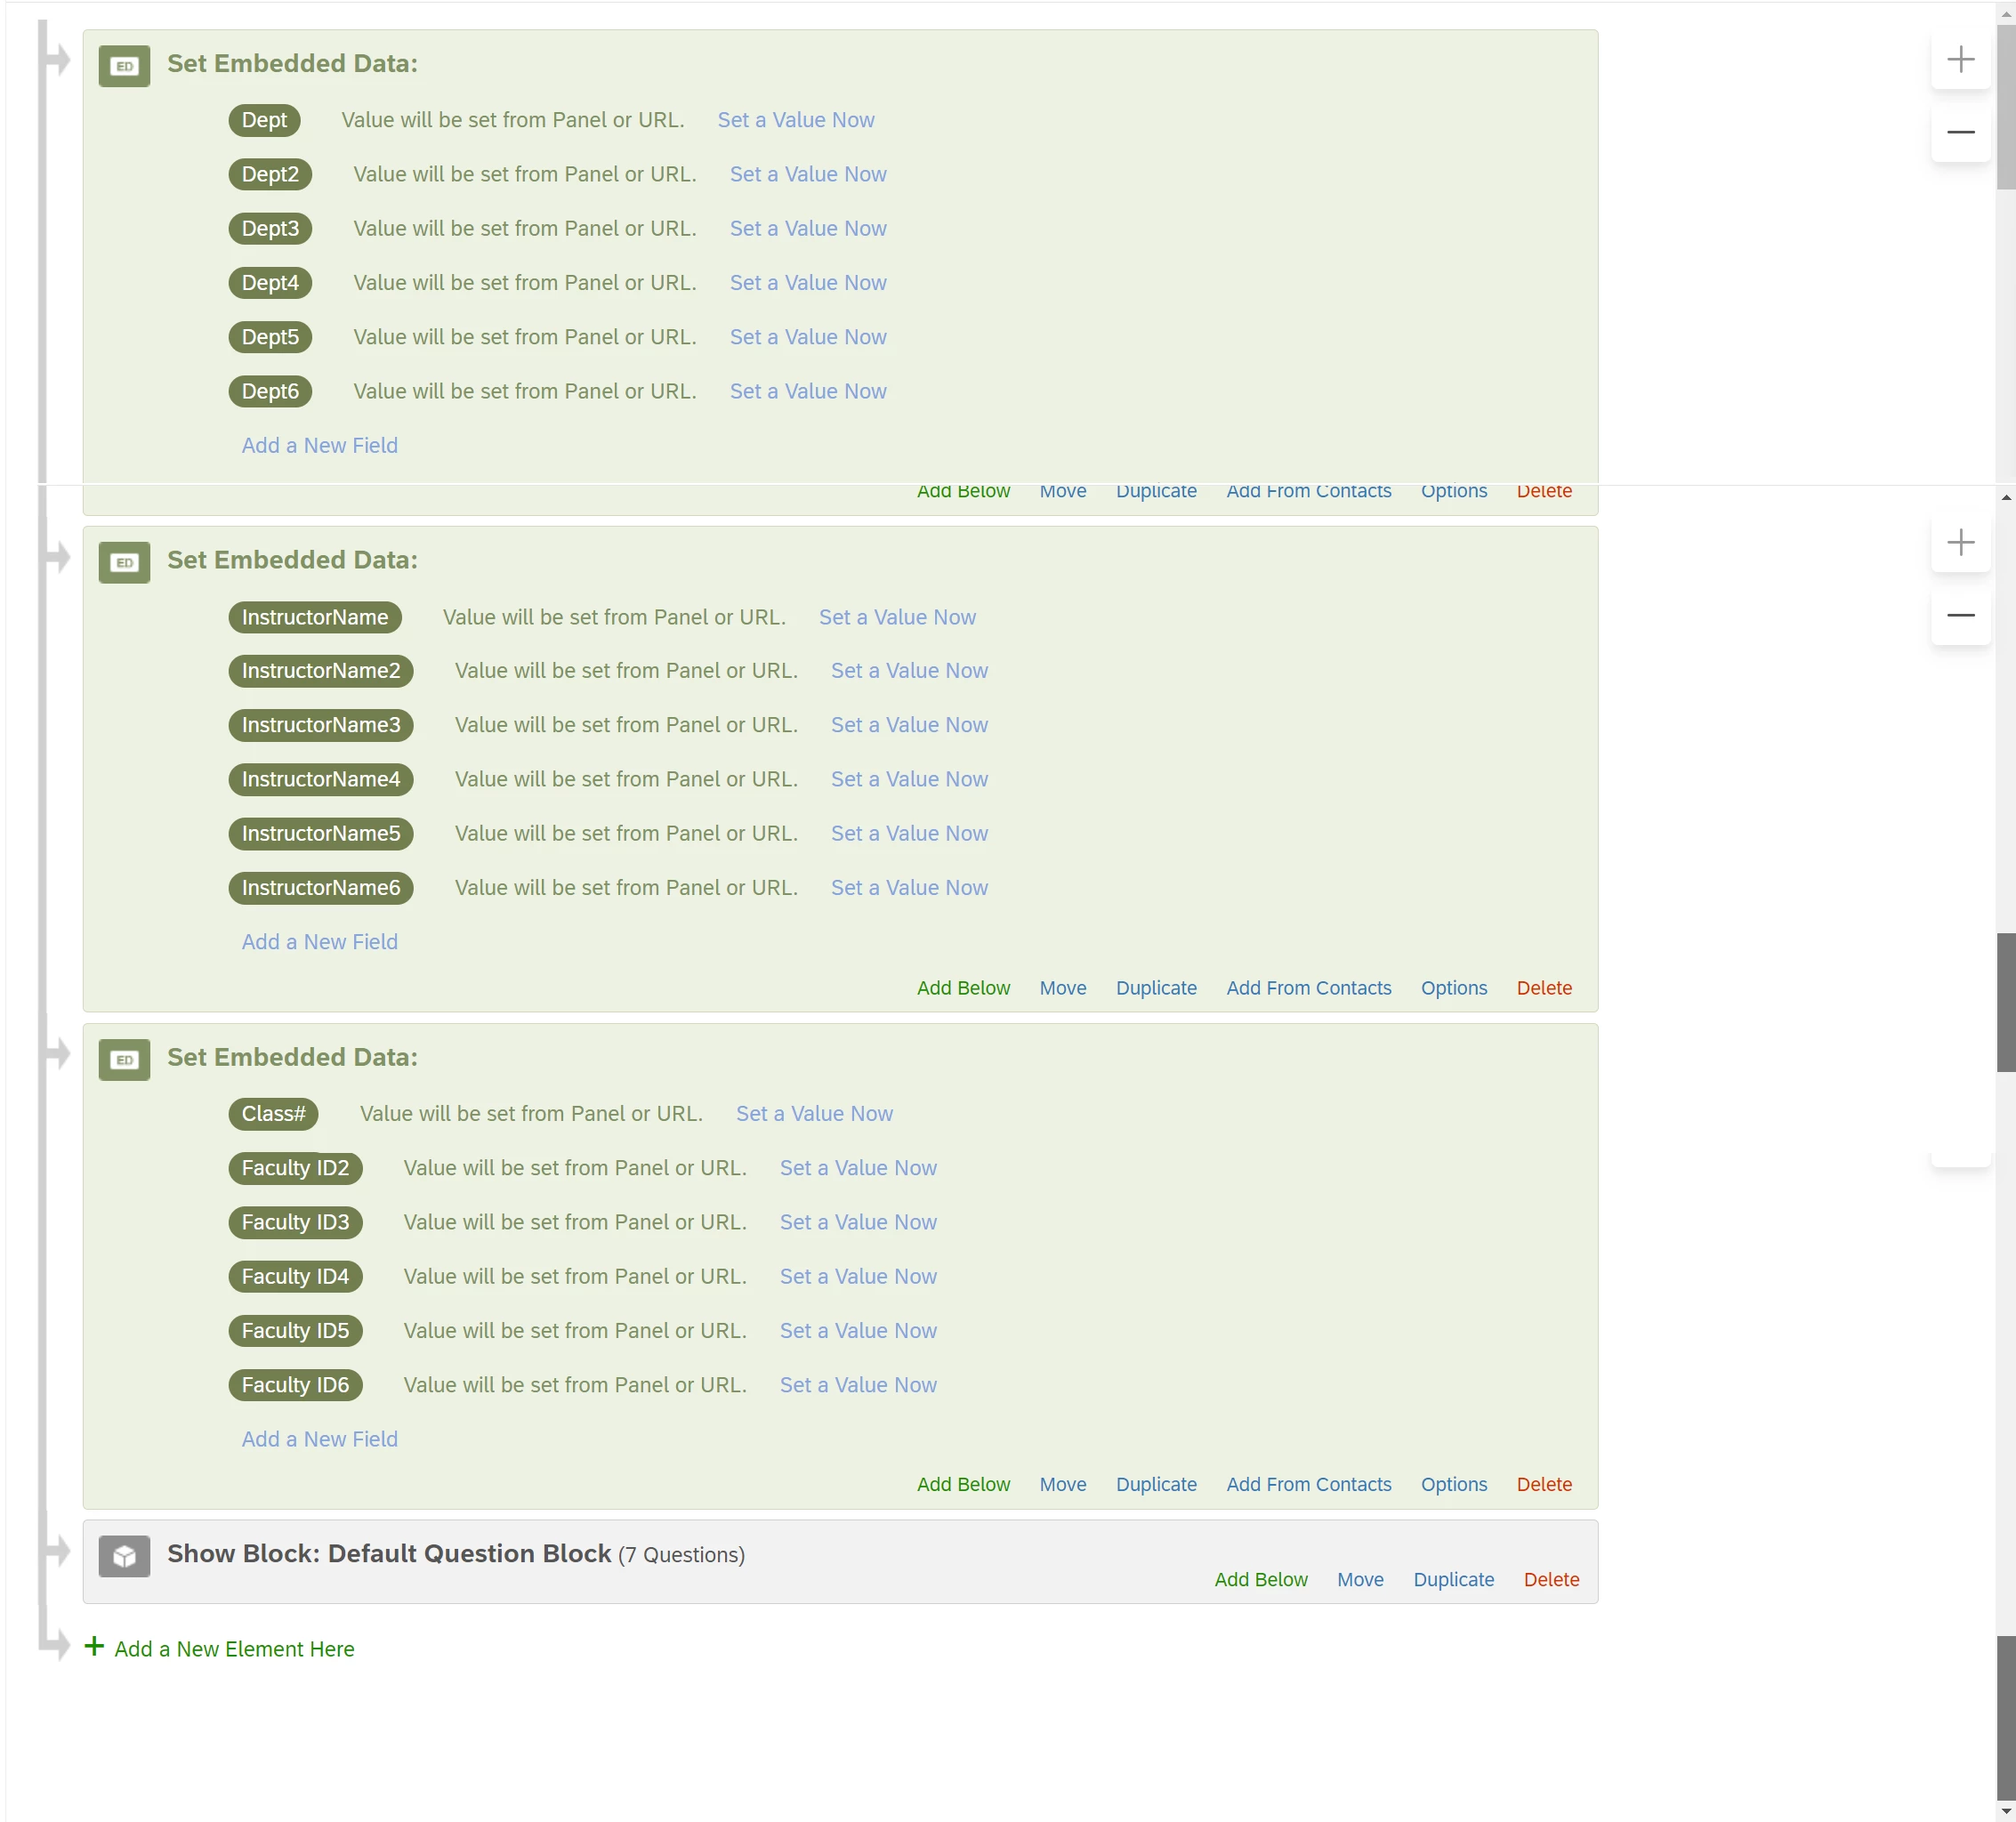Select the InstructorName4 field tag
The width and height of the screenshot is (2016, 1822).
pos(320,780)
